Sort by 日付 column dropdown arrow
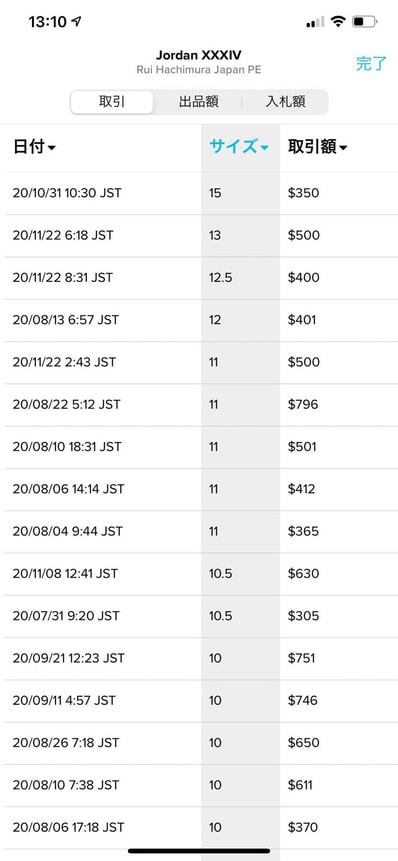 52,148
